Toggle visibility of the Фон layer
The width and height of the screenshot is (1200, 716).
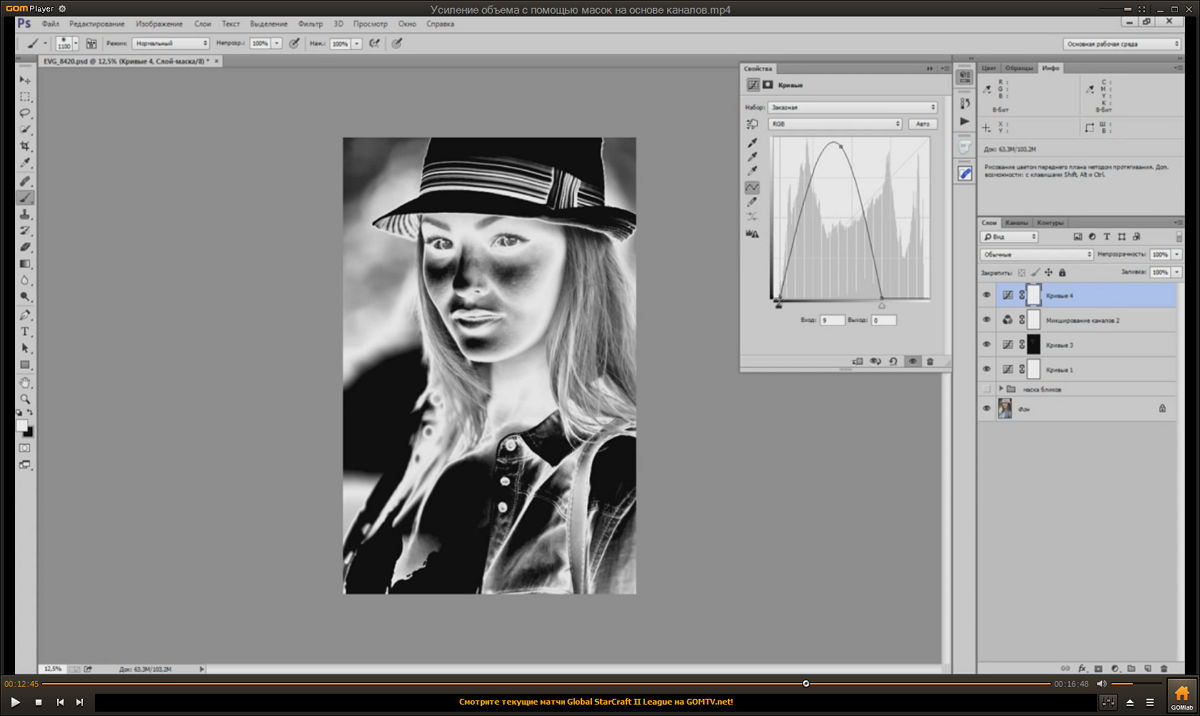coord(987,409)
